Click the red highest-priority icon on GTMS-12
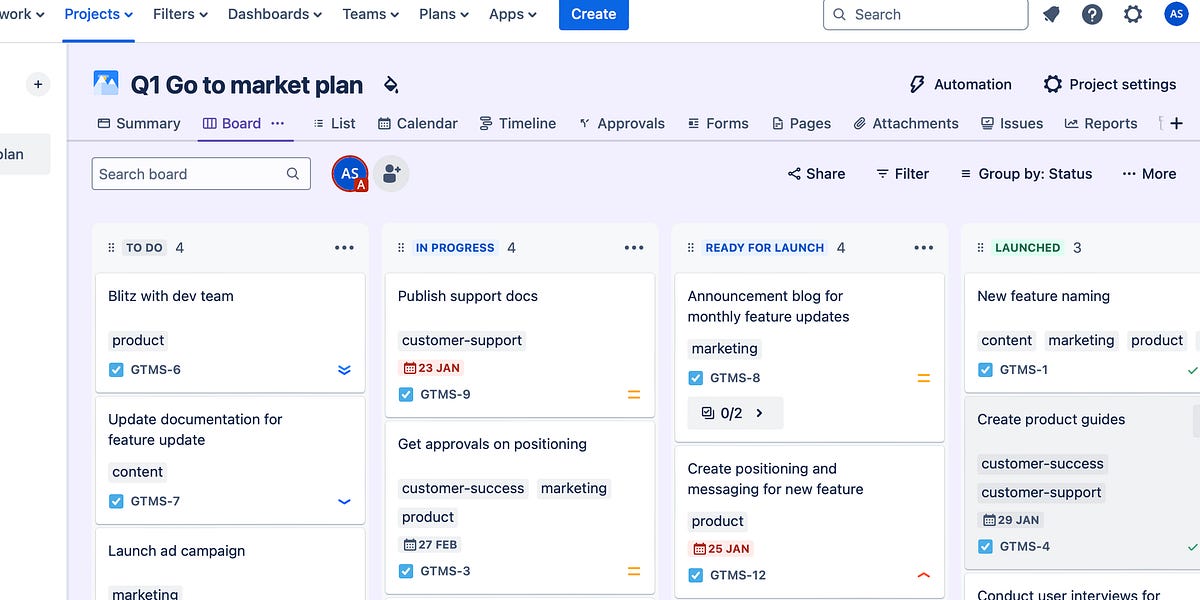 924,575
